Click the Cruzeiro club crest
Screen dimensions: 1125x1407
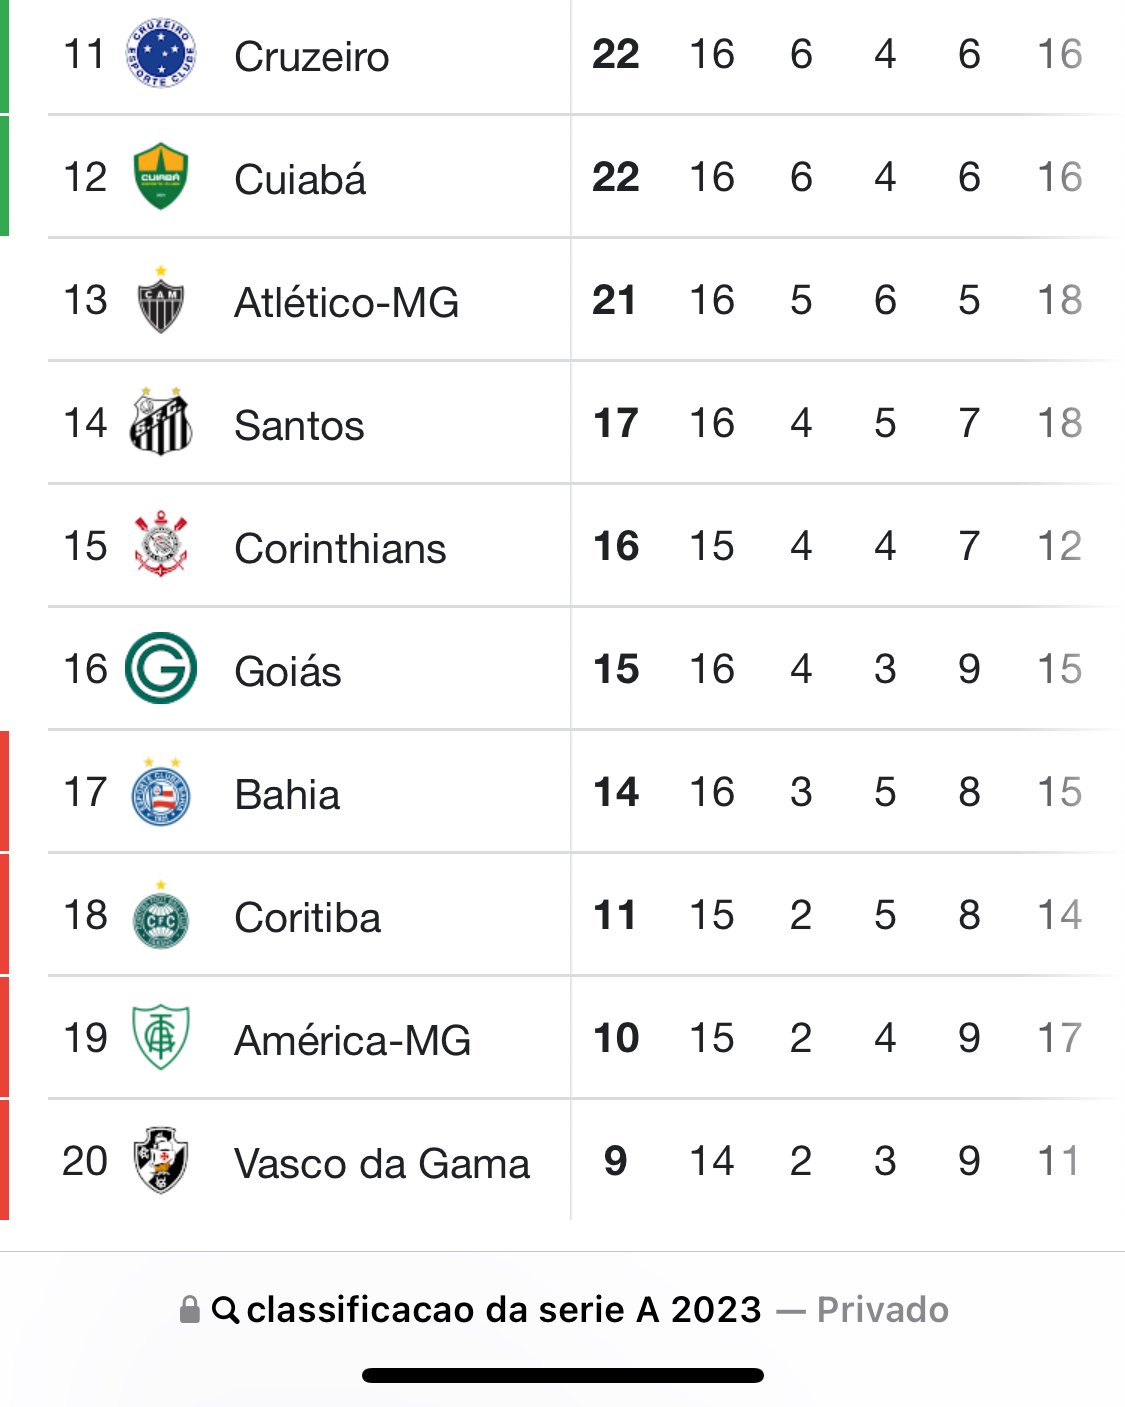(x=161, y=54)
